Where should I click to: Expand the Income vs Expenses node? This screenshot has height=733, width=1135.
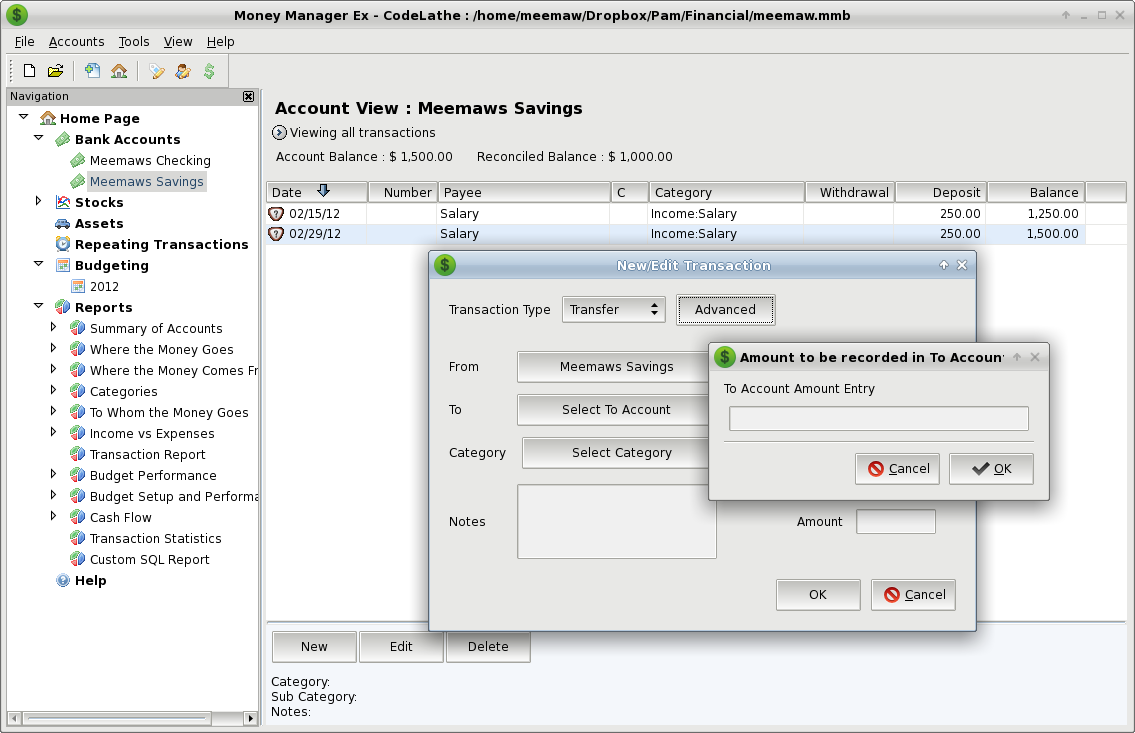[53, 432]
